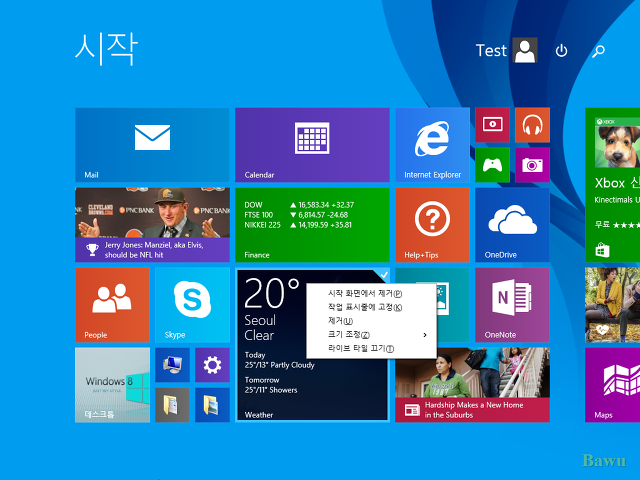Open the Documents folder tile on gray background
Viewport: 640px width, 480px height.
coord(172,405)
